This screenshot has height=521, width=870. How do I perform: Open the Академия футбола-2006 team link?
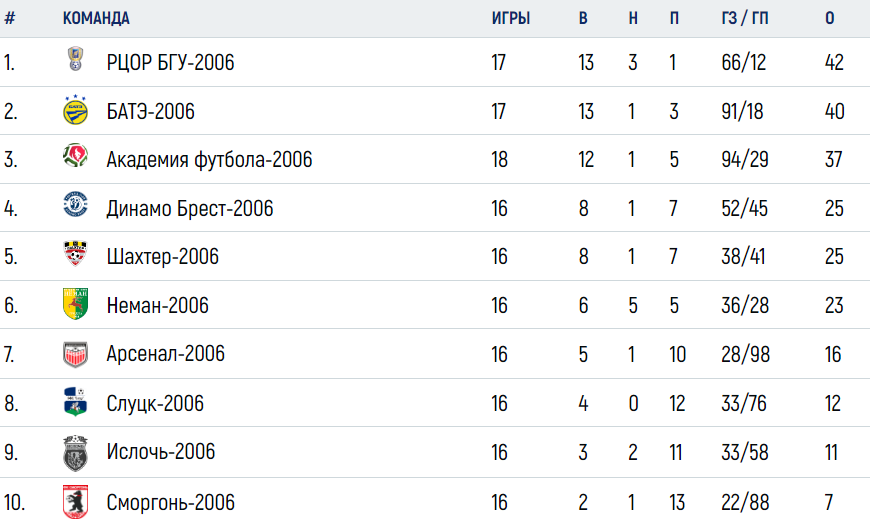coord(209,160)
